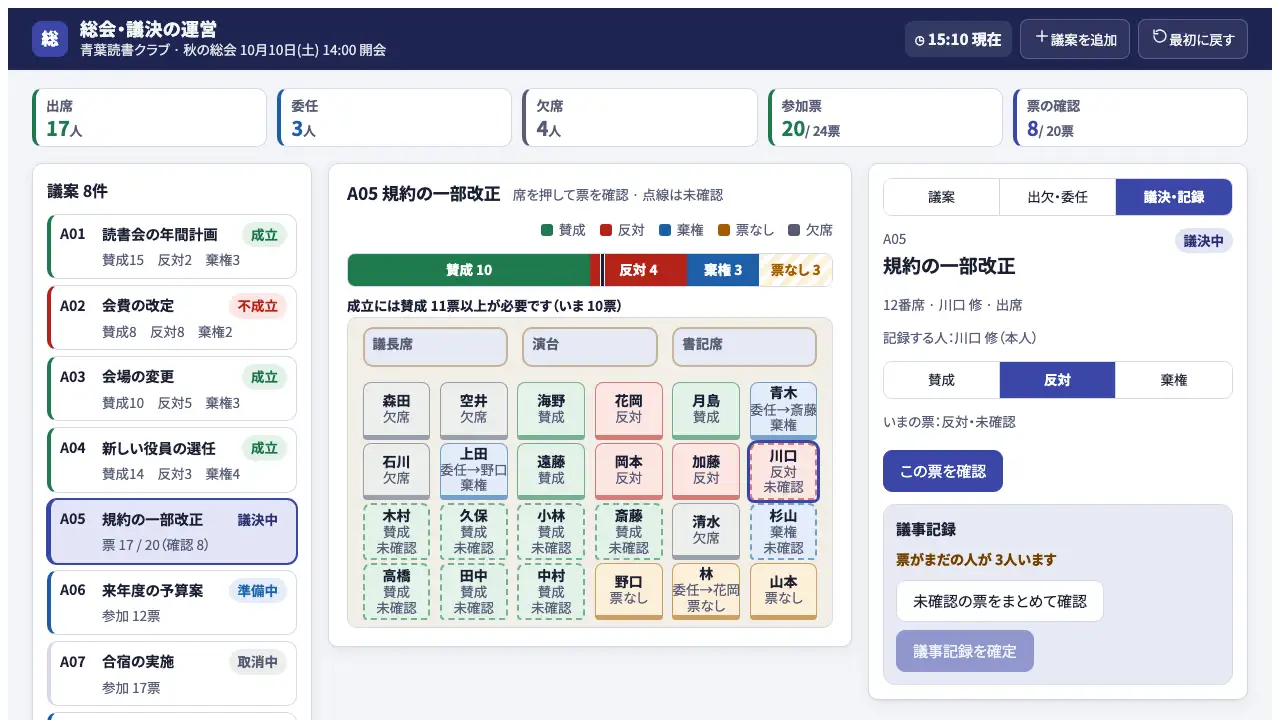Click the red 反対 4 bar segment
1280x720 pixels.
[x=639, y=270]
